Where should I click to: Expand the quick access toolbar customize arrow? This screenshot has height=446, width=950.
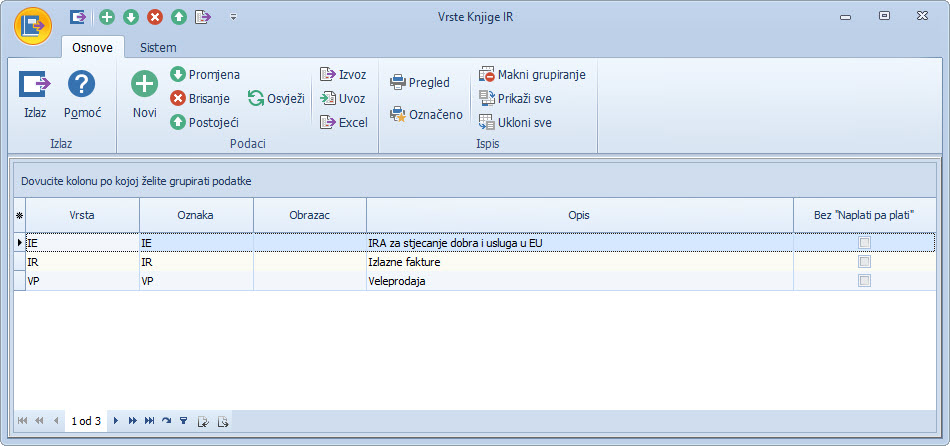point(233,17)
